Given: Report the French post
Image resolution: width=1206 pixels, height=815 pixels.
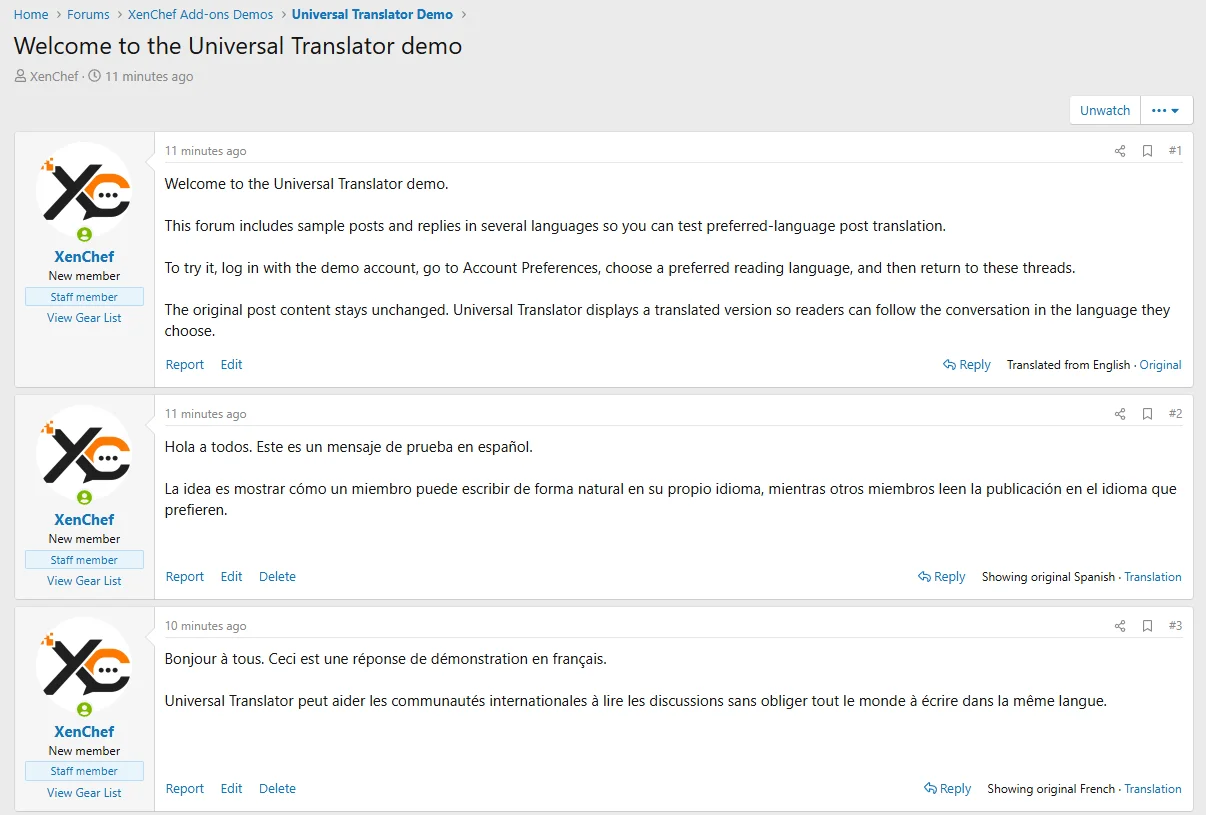Looking at the screenshot, I should coord(185,789).
